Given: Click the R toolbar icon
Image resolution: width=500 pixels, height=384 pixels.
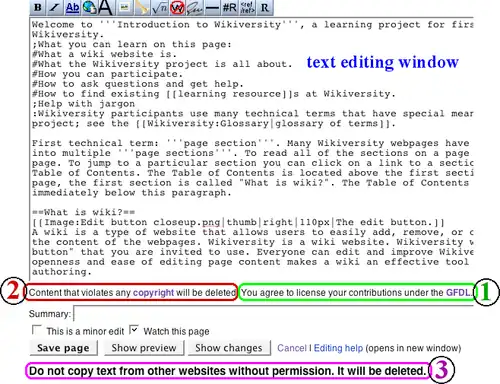Looking at the screenshot, I should (x=265, y=7).
